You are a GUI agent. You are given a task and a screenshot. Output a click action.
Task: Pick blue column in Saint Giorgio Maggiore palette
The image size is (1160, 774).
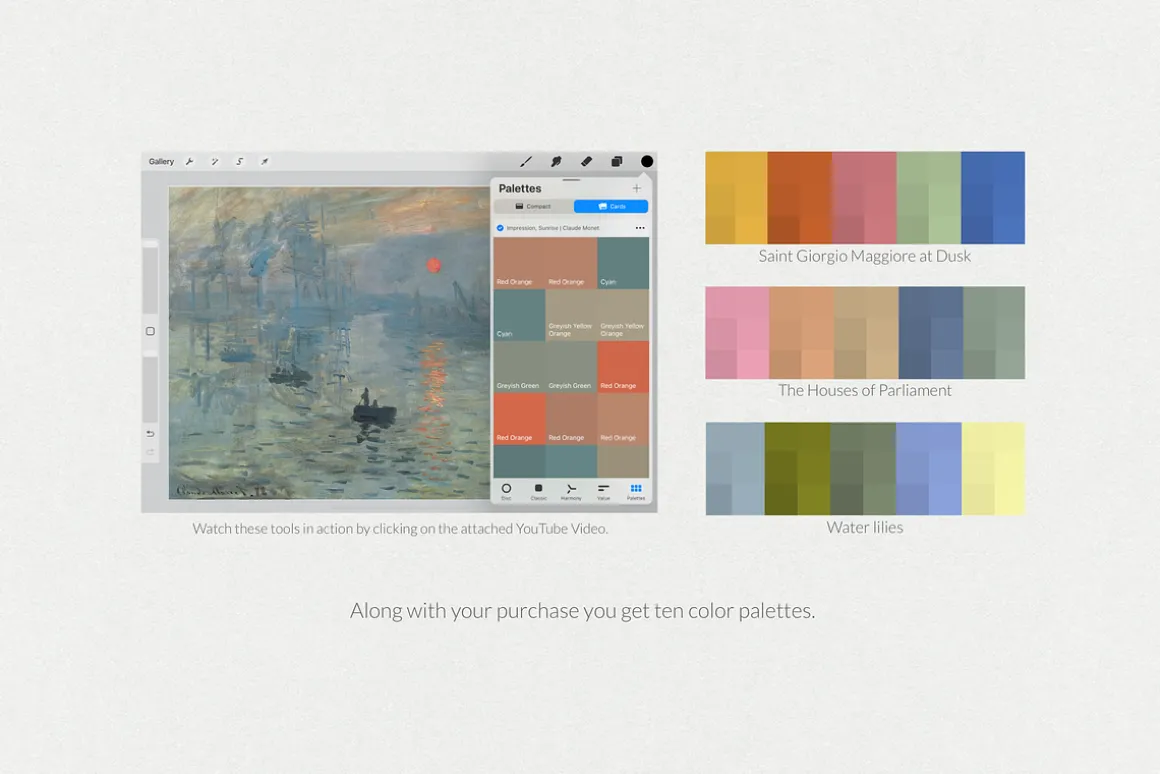[993, 198]
